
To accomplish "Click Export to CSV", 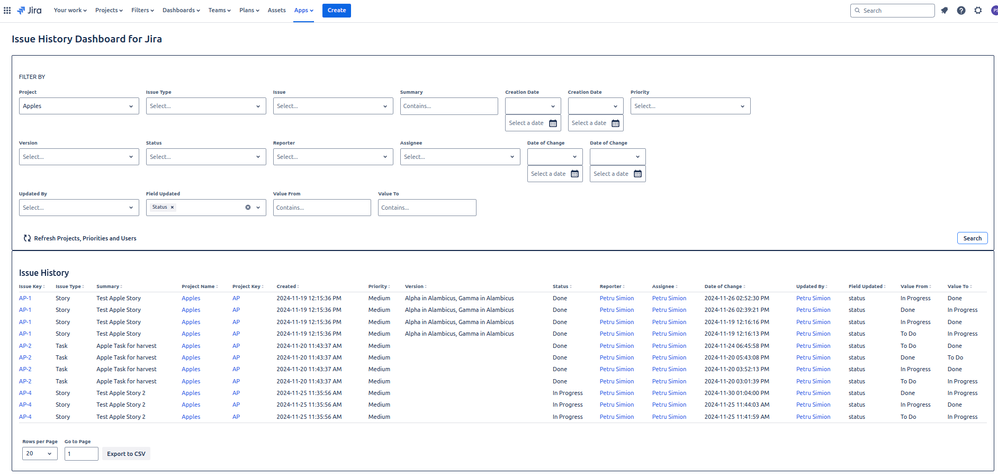I will [126, 454].
